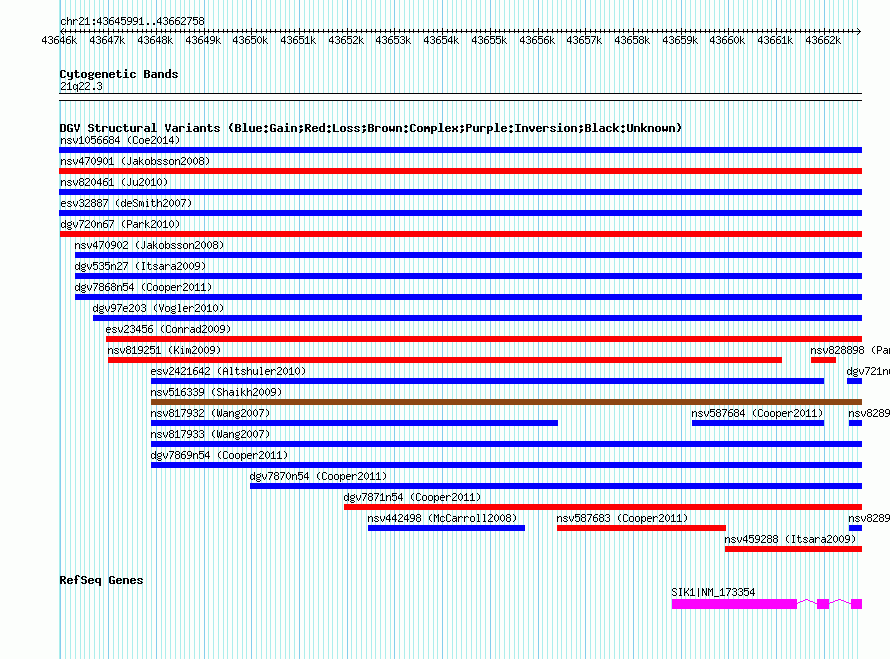This screenshot has height=659, width=890.
Task: Open nsv470902 (Jakobsson2008) variant
Action: pos(149,245)
